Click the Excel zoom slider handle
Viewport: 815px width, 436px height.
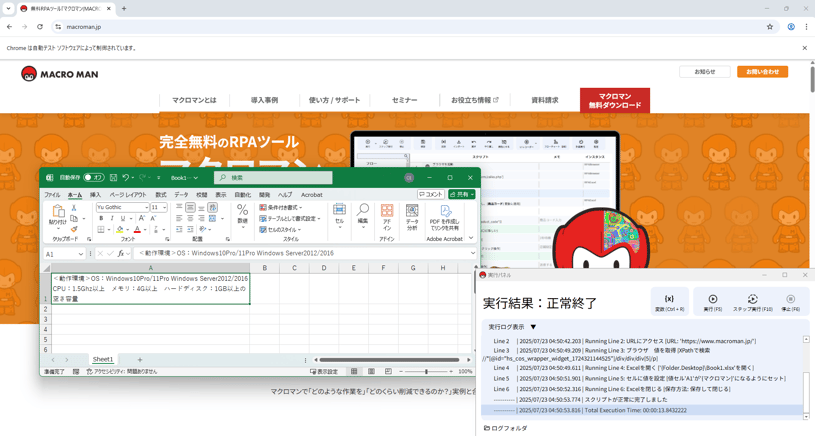pos(426,372)
